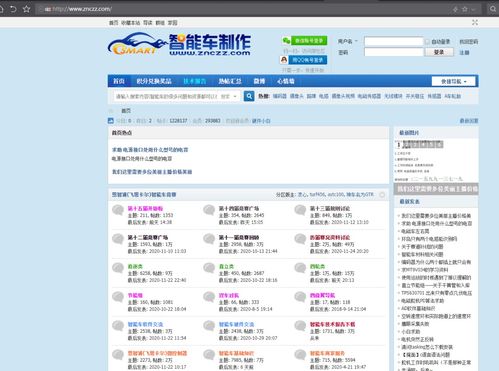Click the browser undo/refresh arrow icon
The height and width of the screenshot is (371, 499).
13,9
